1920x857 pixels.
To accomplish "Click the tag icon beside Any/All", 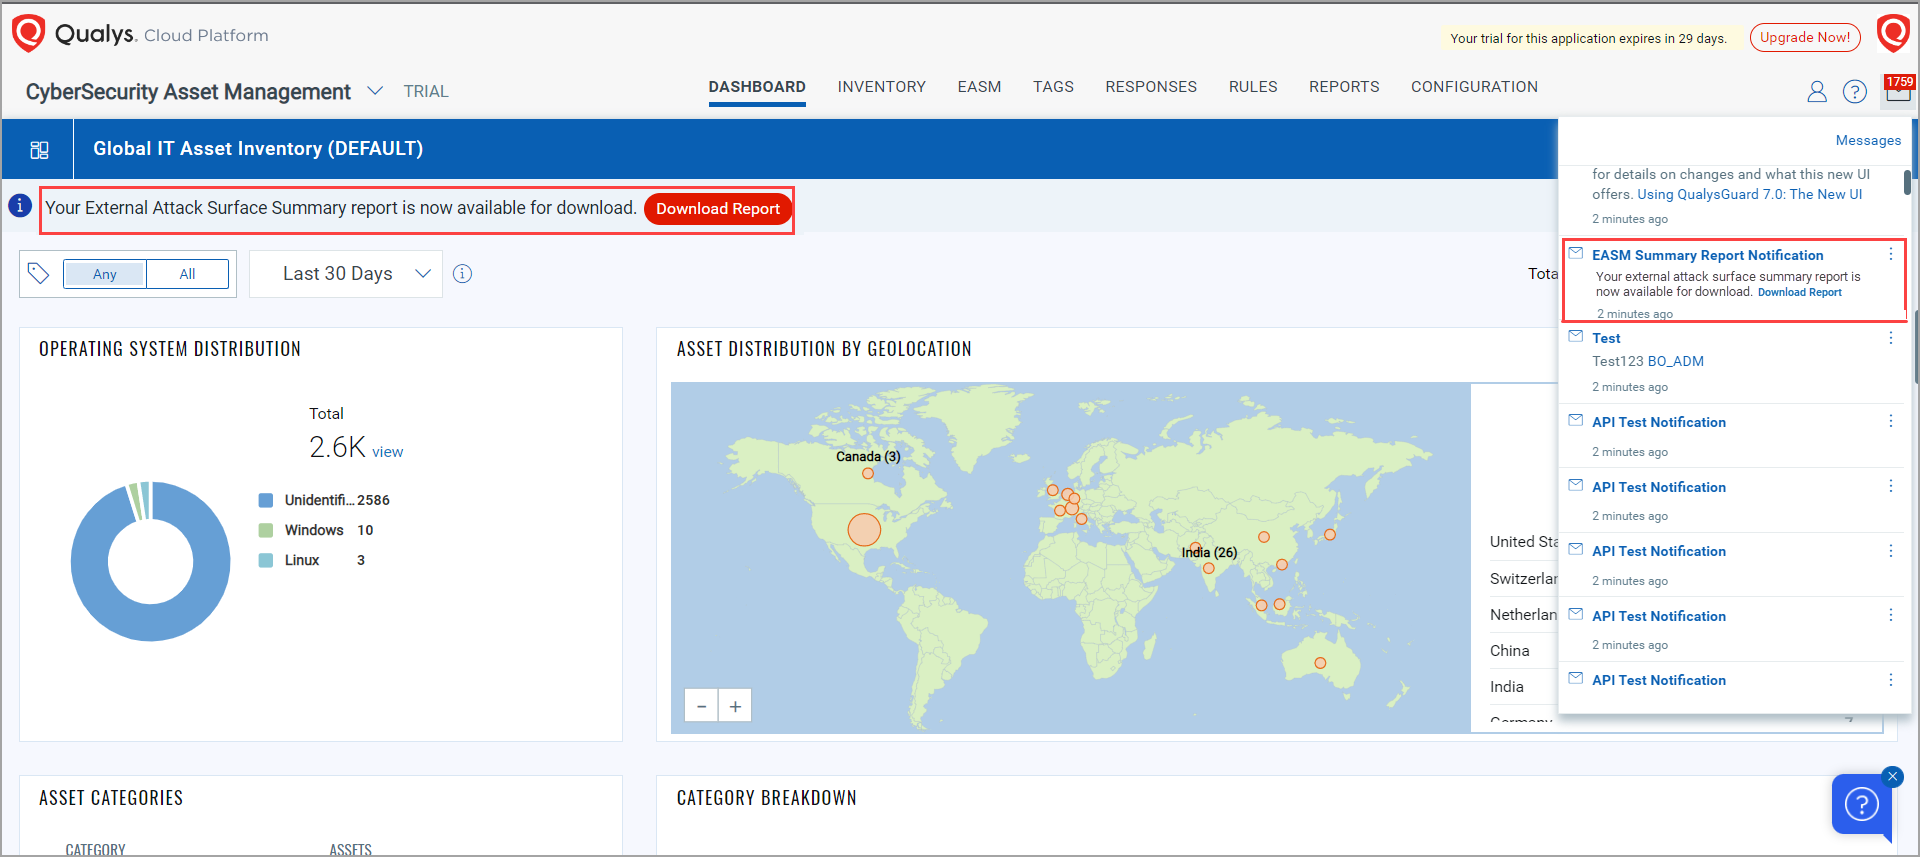I will coord(39,273).
